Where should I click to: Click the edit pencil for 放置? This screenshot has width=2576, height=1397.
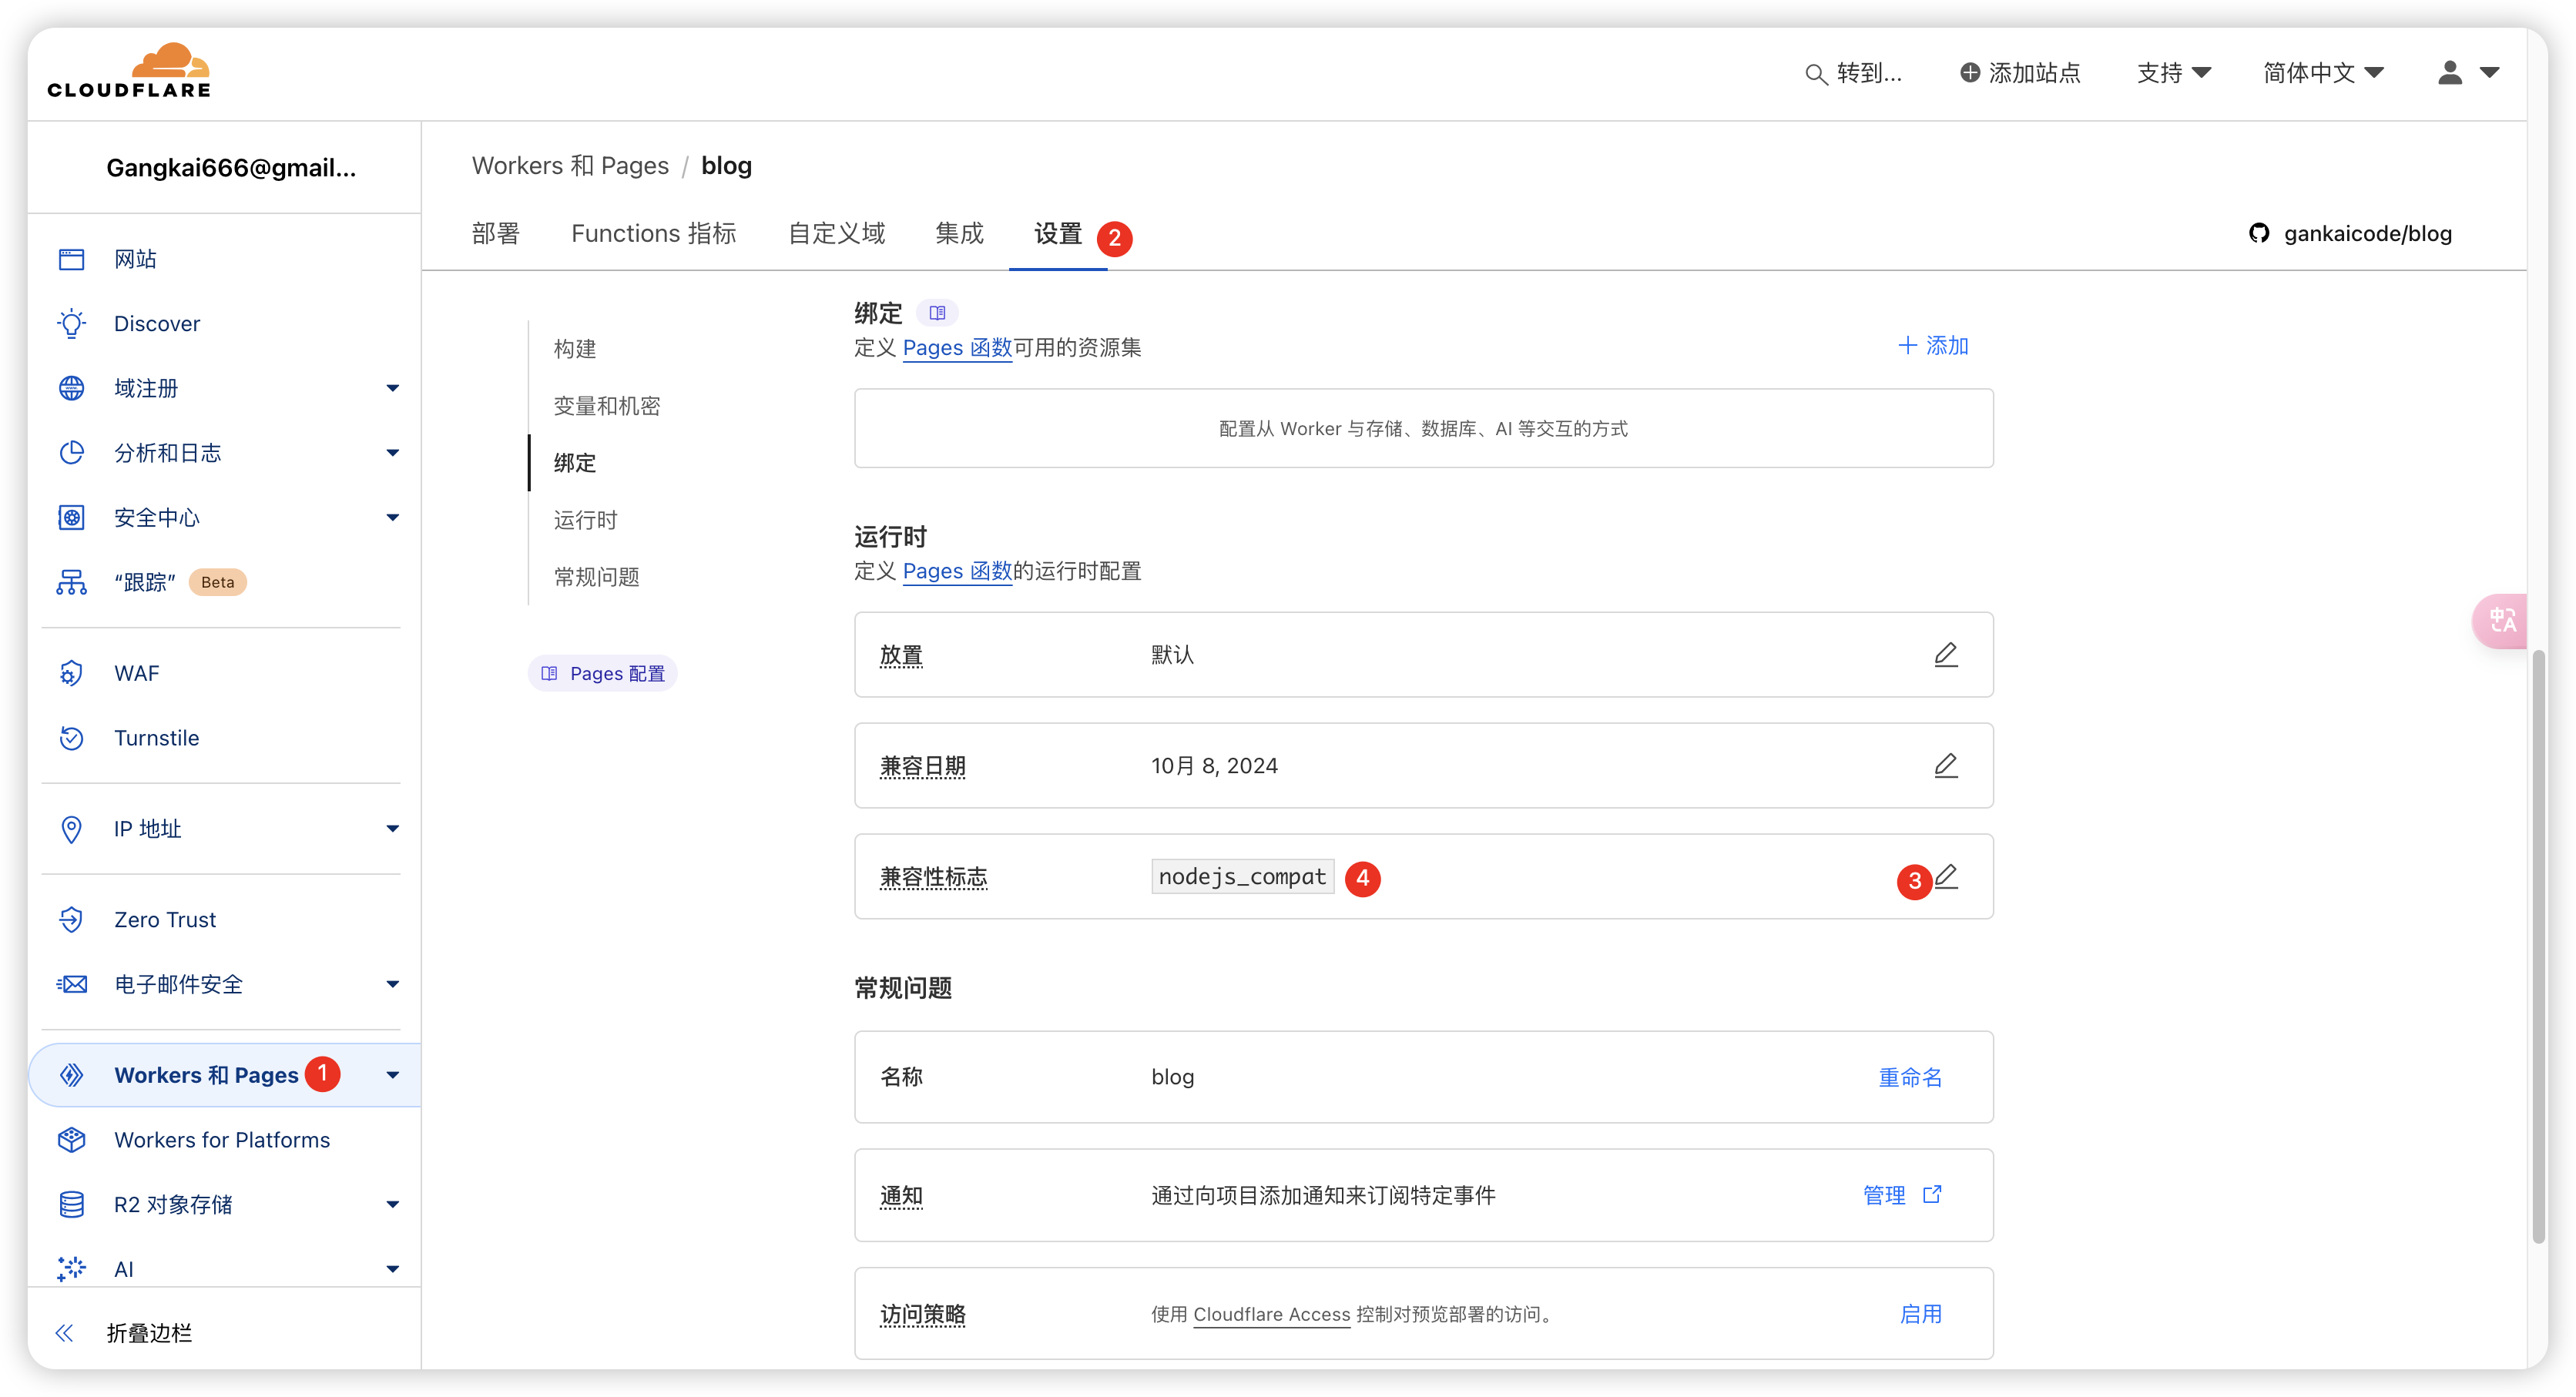(1946, 654)
